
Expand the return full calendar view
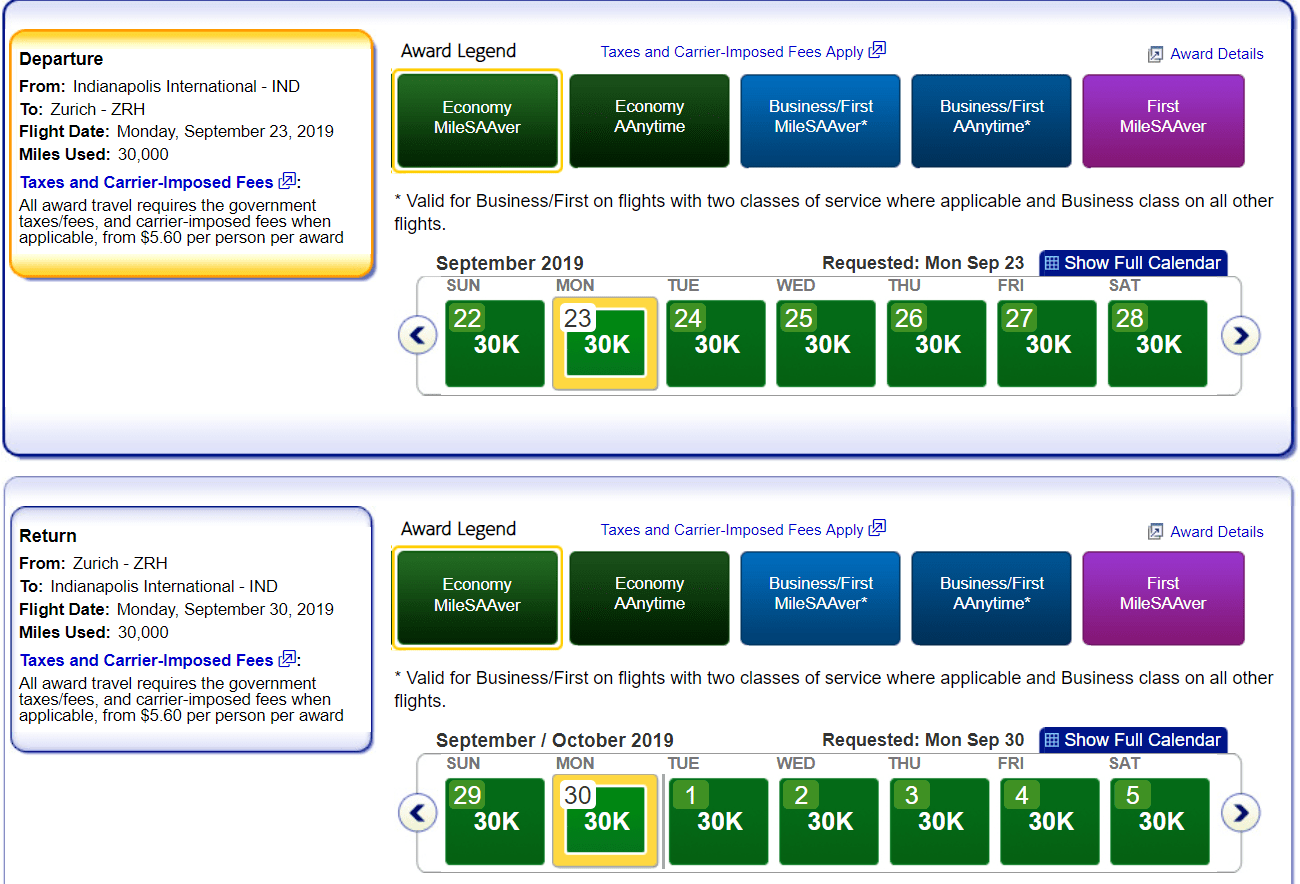[x=1132, y=740]
